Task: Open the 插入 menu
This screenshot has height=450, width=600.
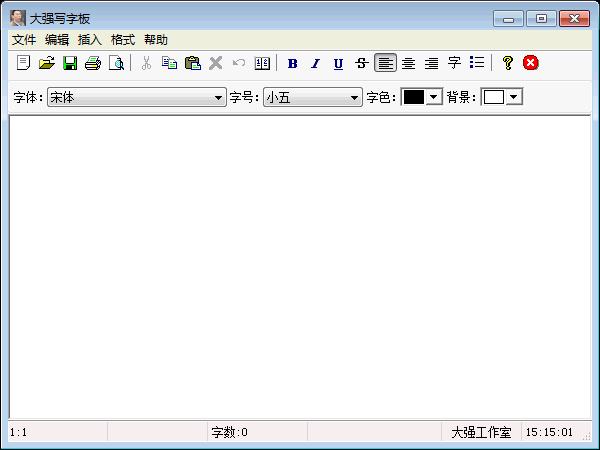Action: (90, 40)
